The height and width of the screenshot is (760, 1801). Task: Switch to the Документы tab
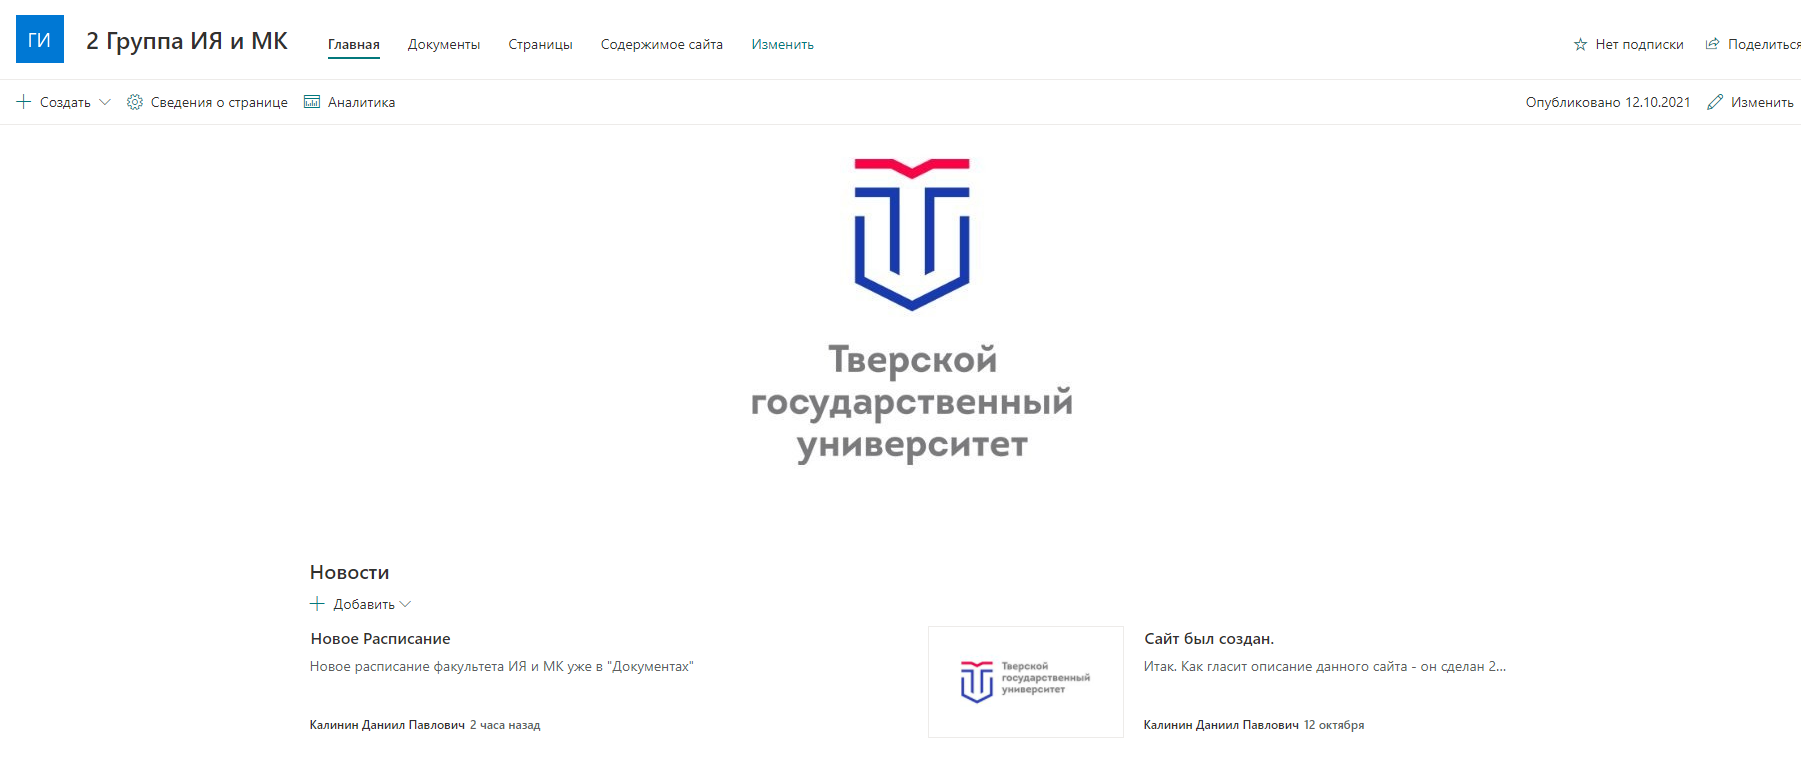(x=443, y=45)
